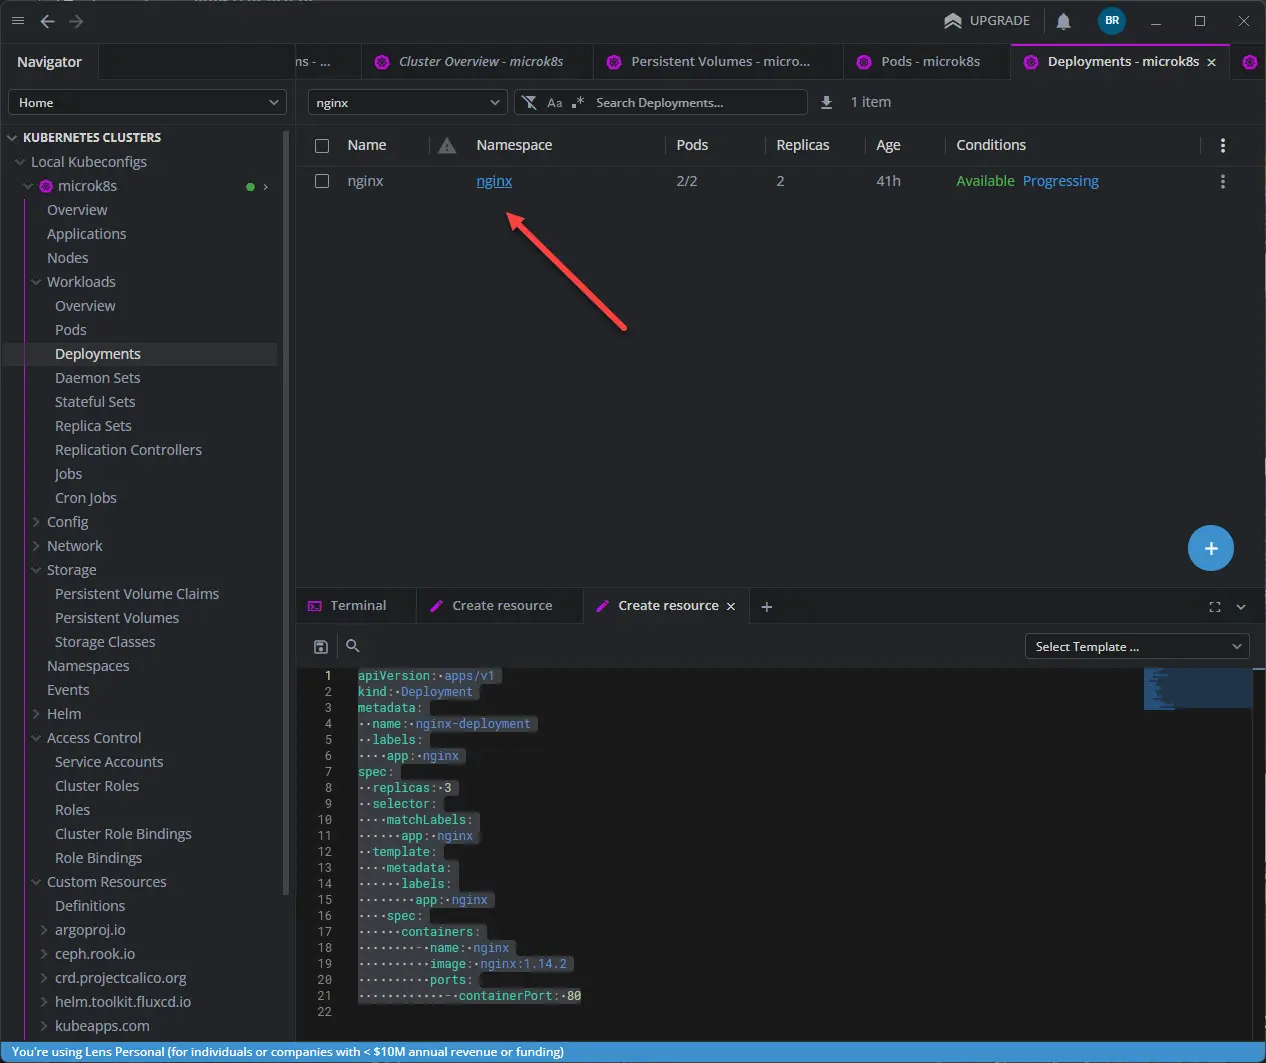The width and height of the screenshot is (1266, 1063).
Task: Maximize the bottom panel with fullscreen icon
Action: tap(1214, 607)
